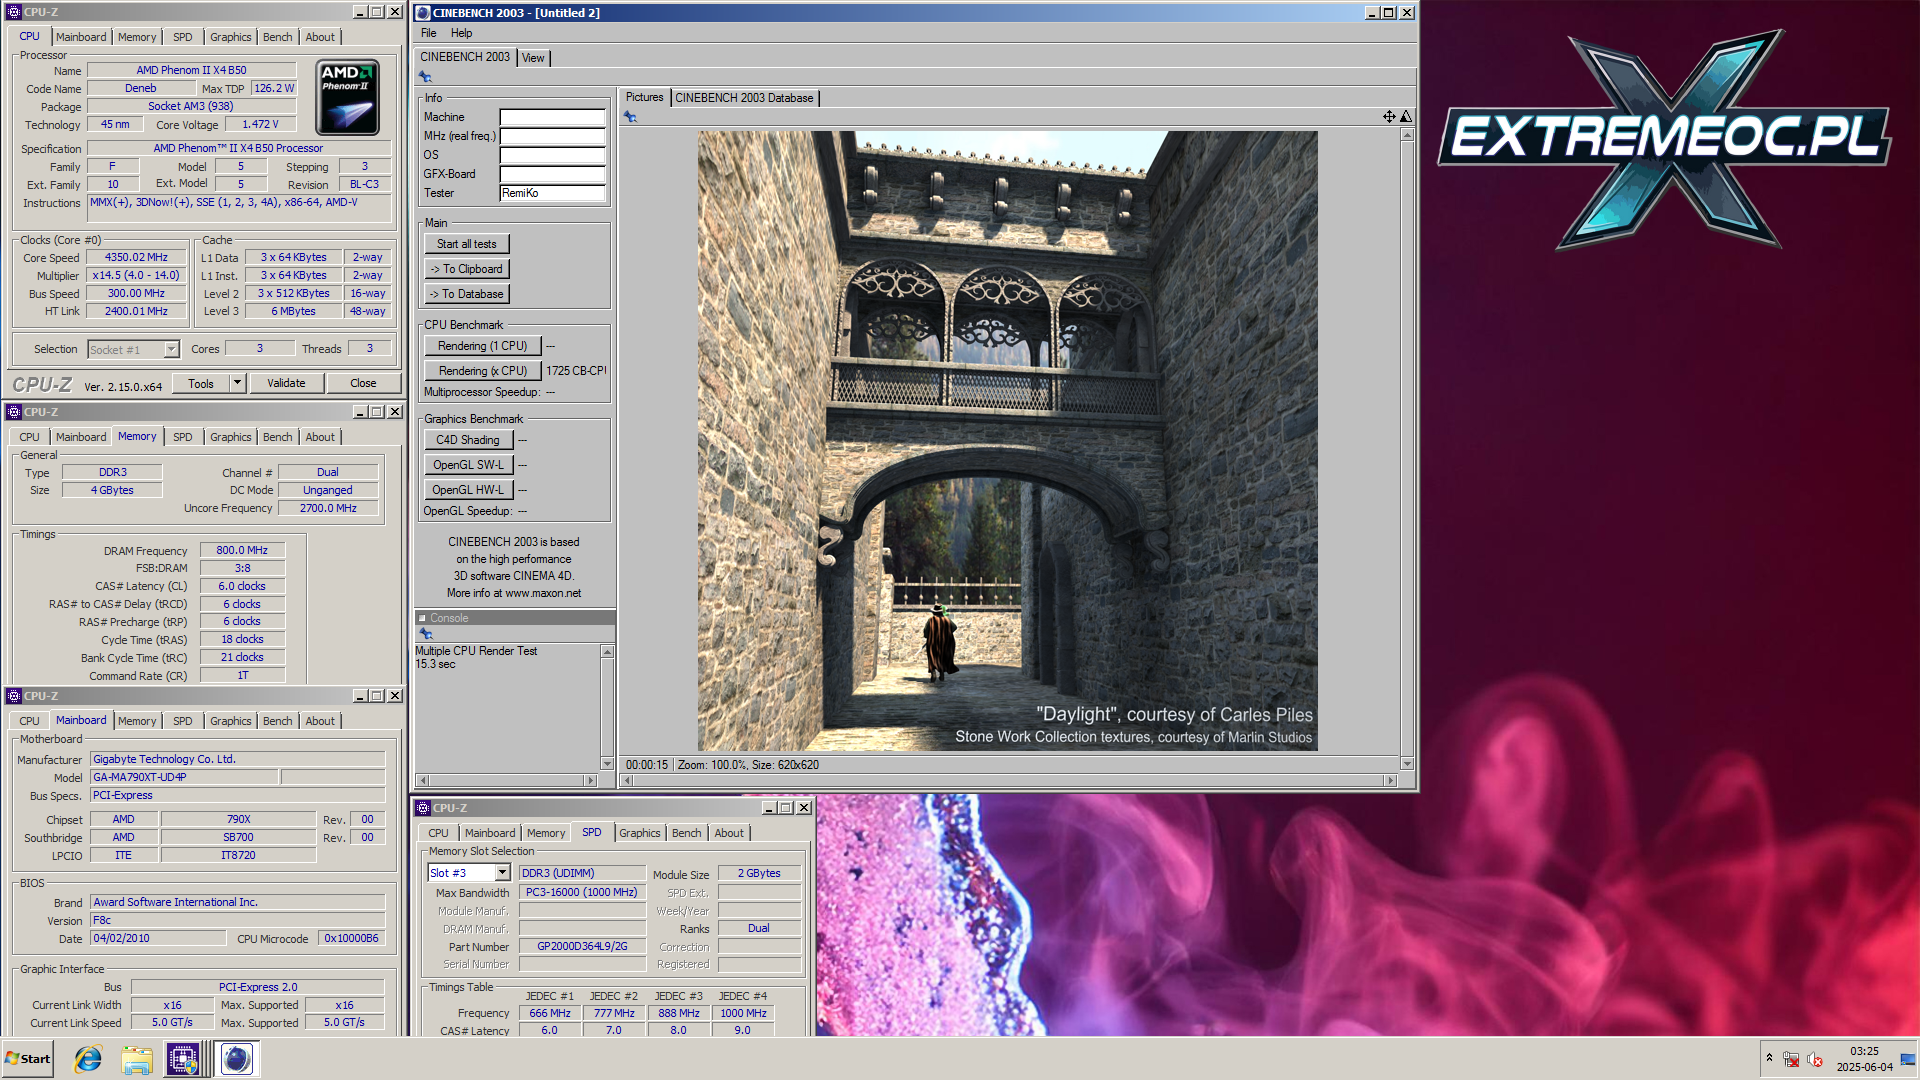Click the CINEBENCH globe taskbar icon

(237, 1059)
